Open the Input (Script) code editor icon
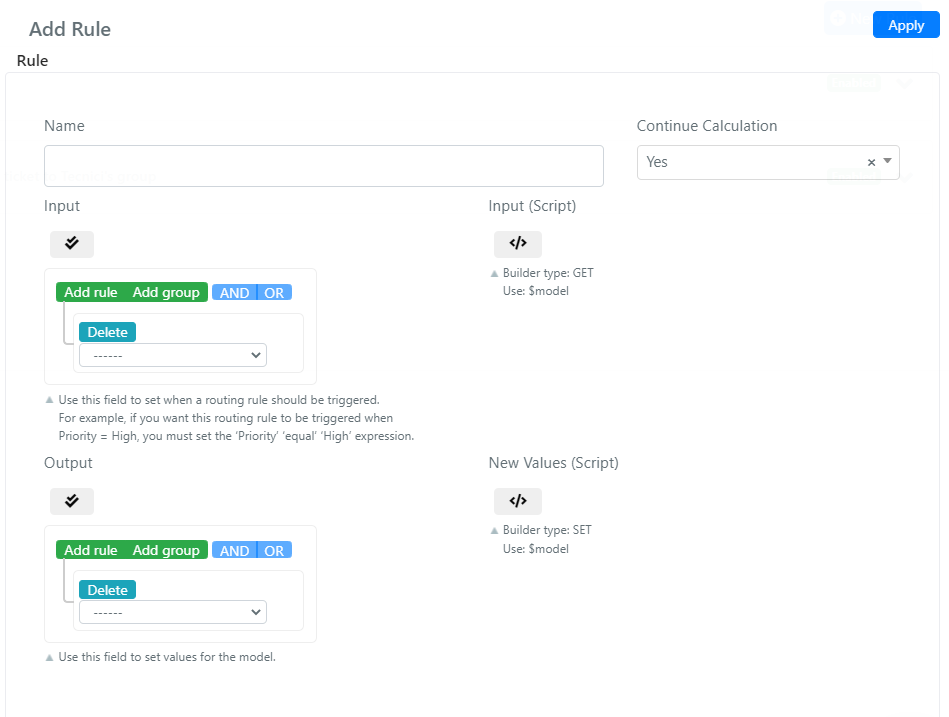 518,244
